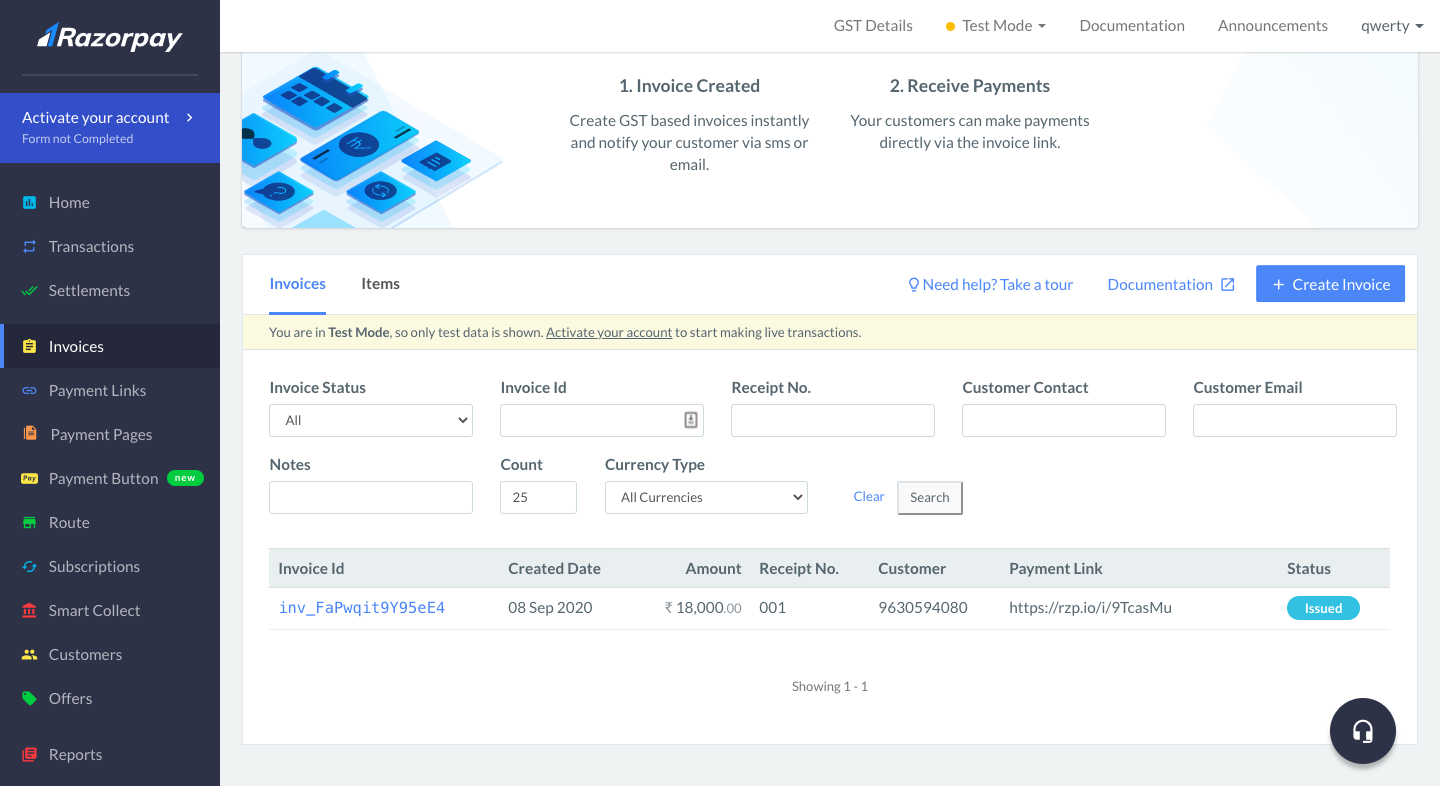Click the Status column header
The height and width of the screenshot is (786, 1440).
tap(1309, 568)
